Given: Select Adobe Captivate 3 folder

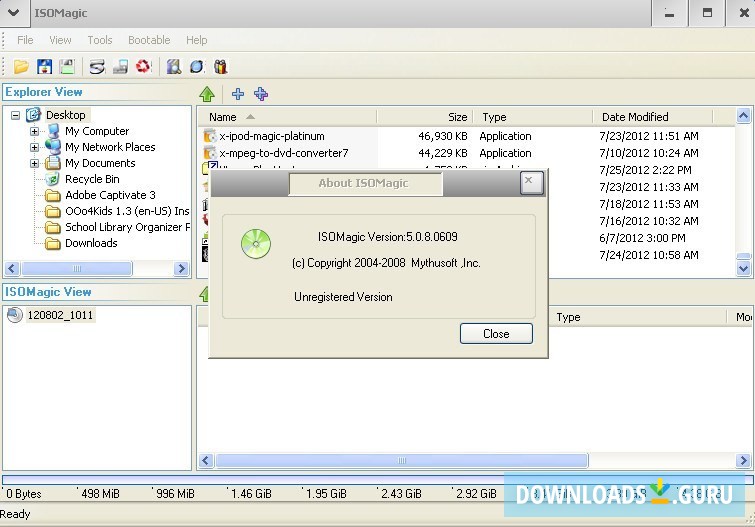Looking at the screenshot, I should click(x=110, y=195).
